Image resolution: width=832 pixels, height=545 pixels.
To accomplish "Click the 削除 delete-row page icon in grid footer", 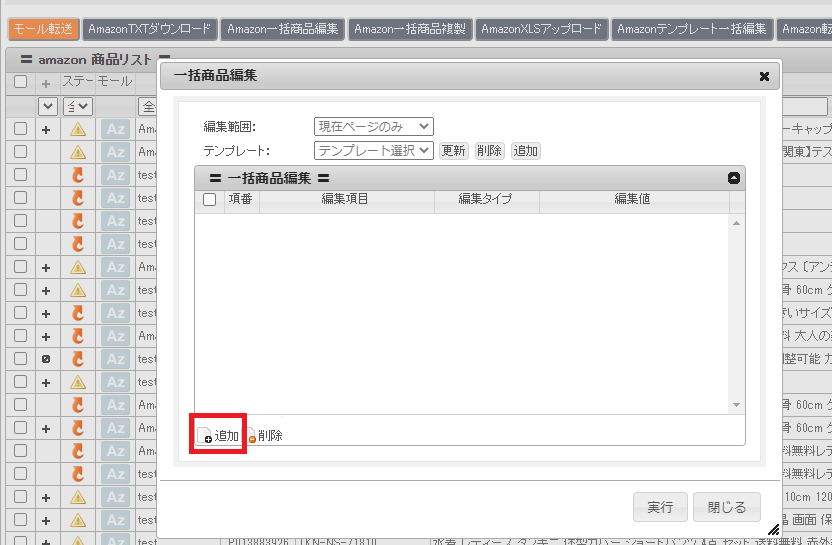I will point(251,436).
